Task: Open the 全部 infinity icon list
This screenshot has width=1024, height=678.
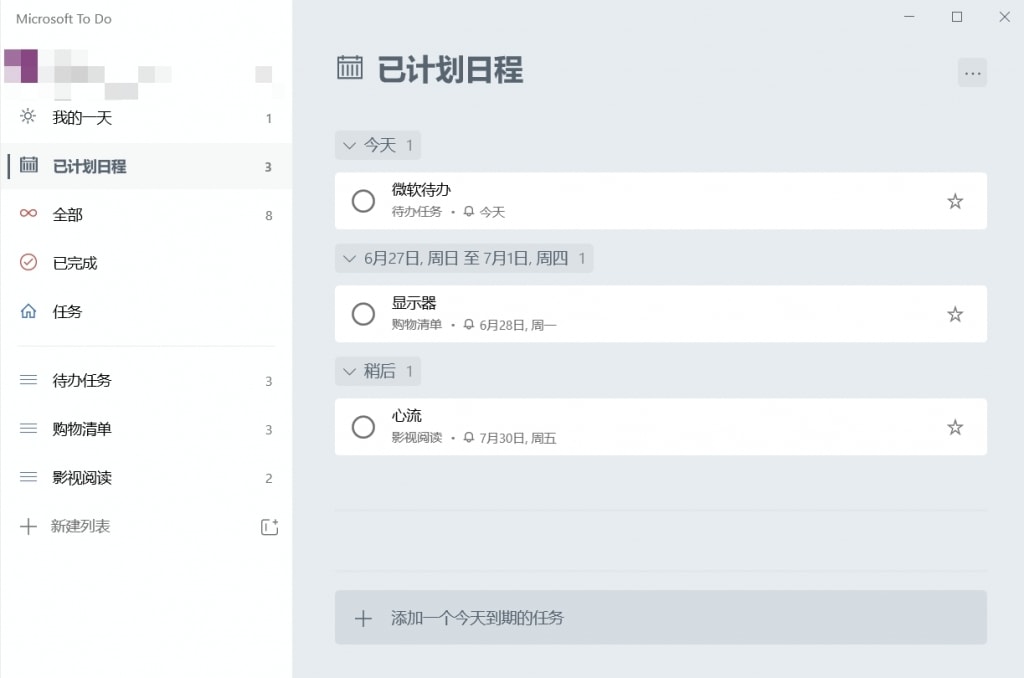Action: click(28, 214)
